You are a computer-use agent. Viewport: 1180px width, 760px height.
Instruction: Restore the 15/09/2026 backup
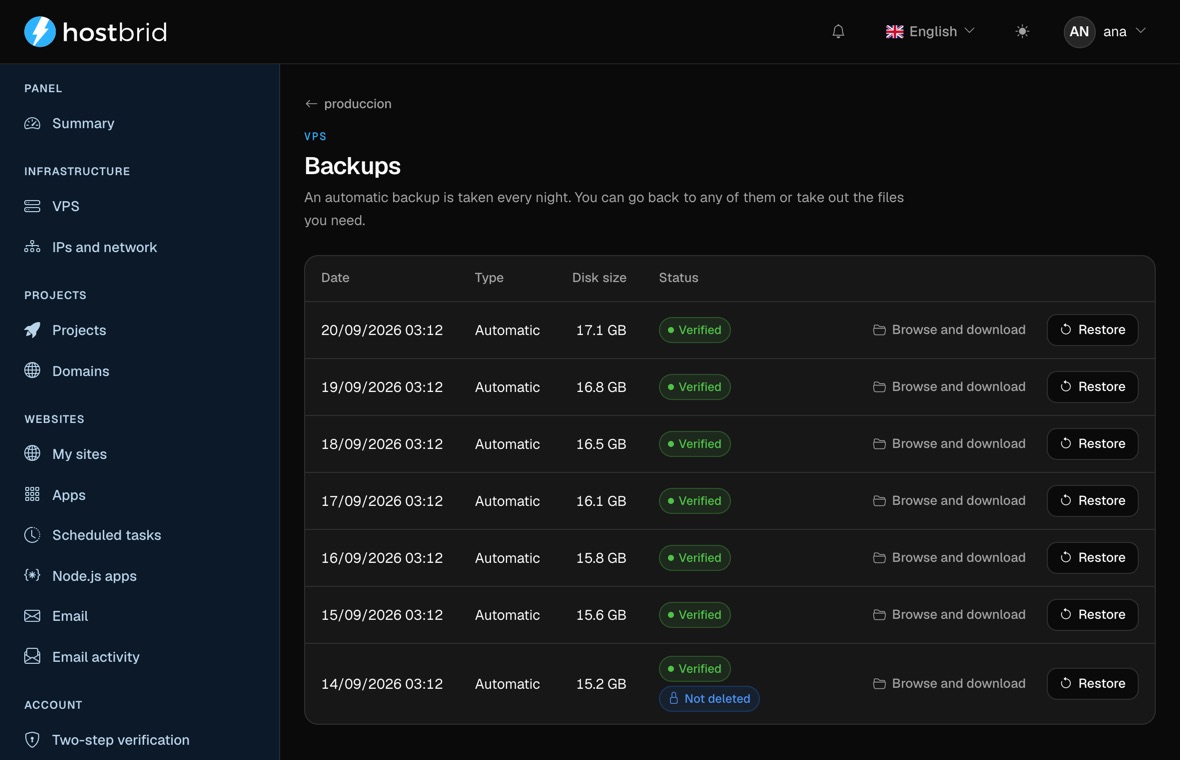click(1092, 615)
